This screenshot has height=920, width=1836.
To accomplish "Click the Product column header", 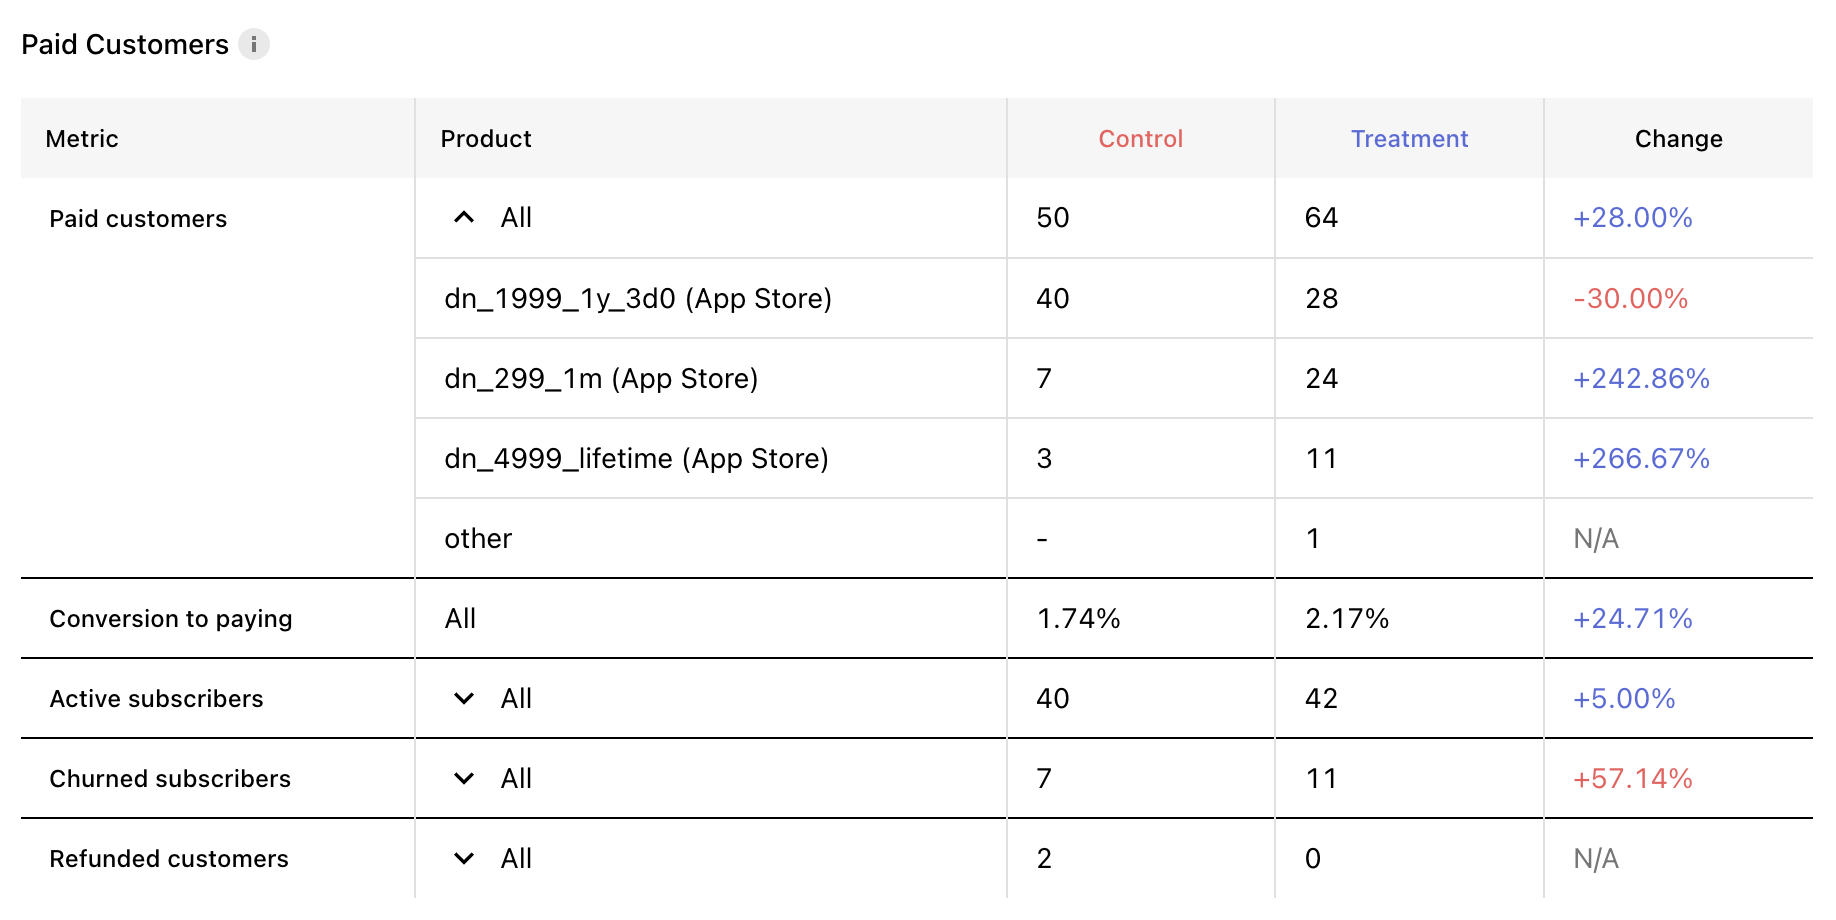I will [486, 139].
